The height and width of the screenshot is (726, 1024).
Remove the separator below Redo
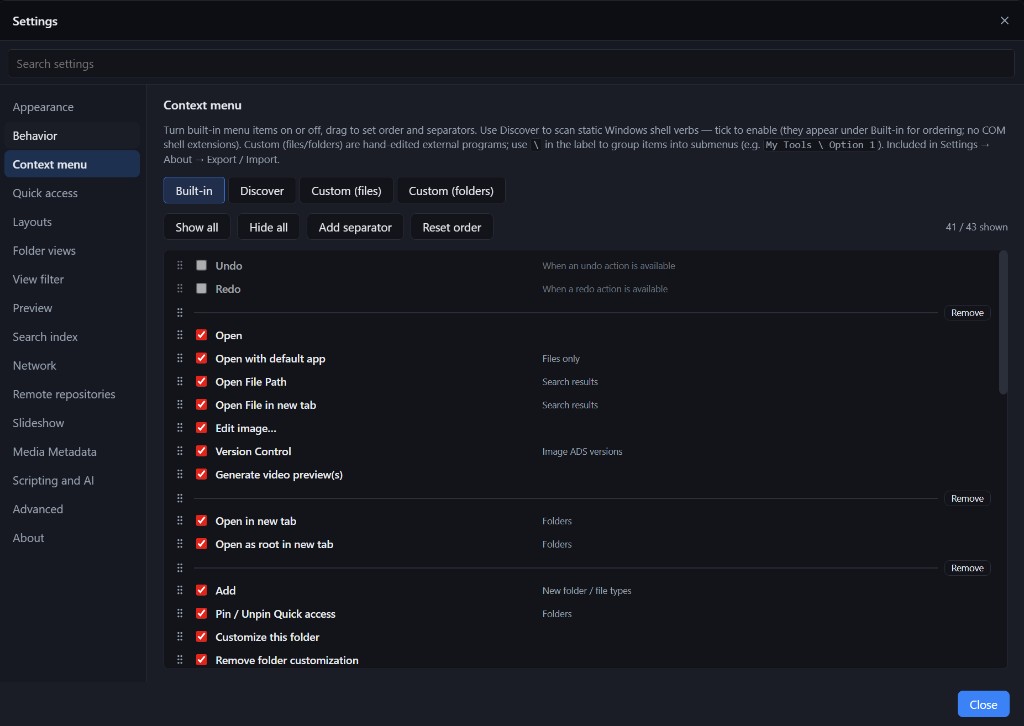(x=967, y=313)
